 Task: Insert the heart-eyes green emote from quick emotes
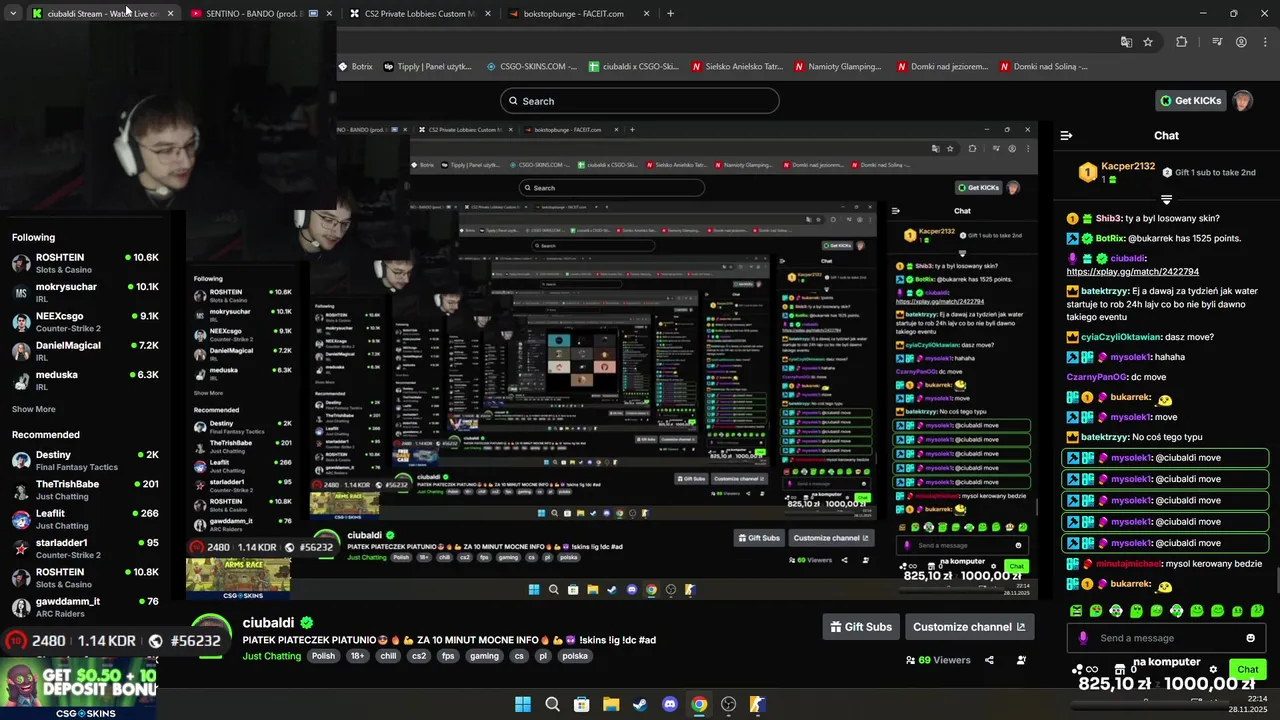coord(1096,610)
